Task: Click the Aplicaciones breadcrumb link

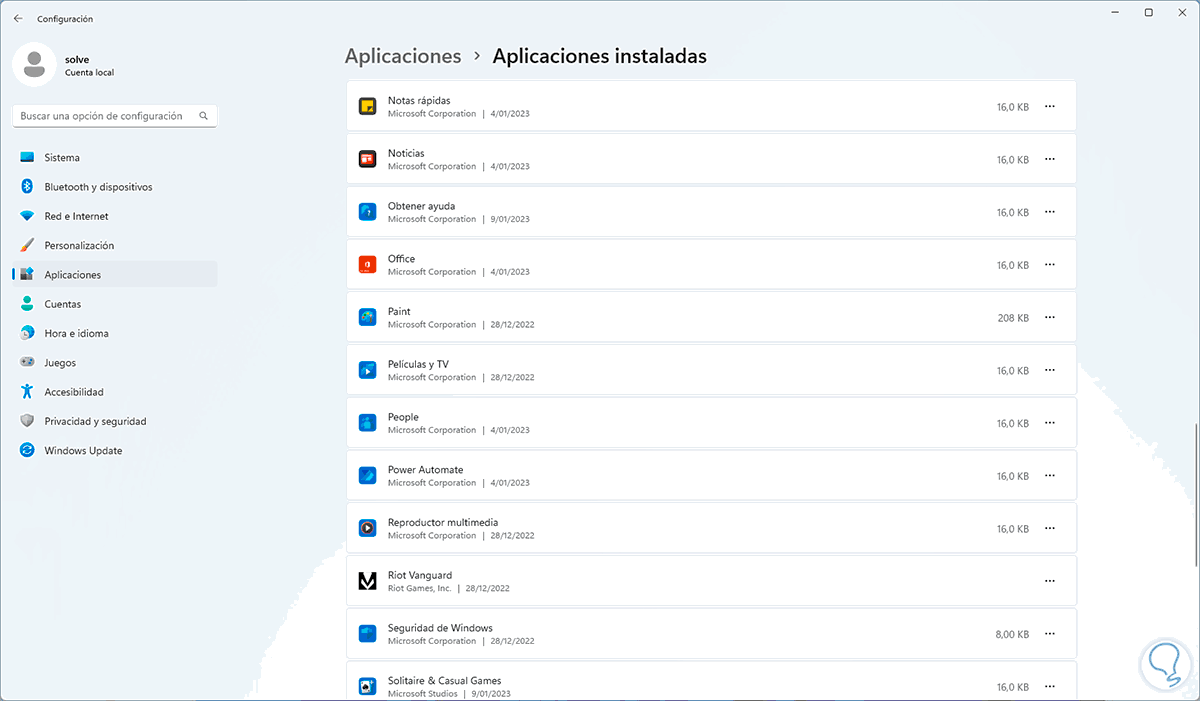Action: click(x=403, y=57)
